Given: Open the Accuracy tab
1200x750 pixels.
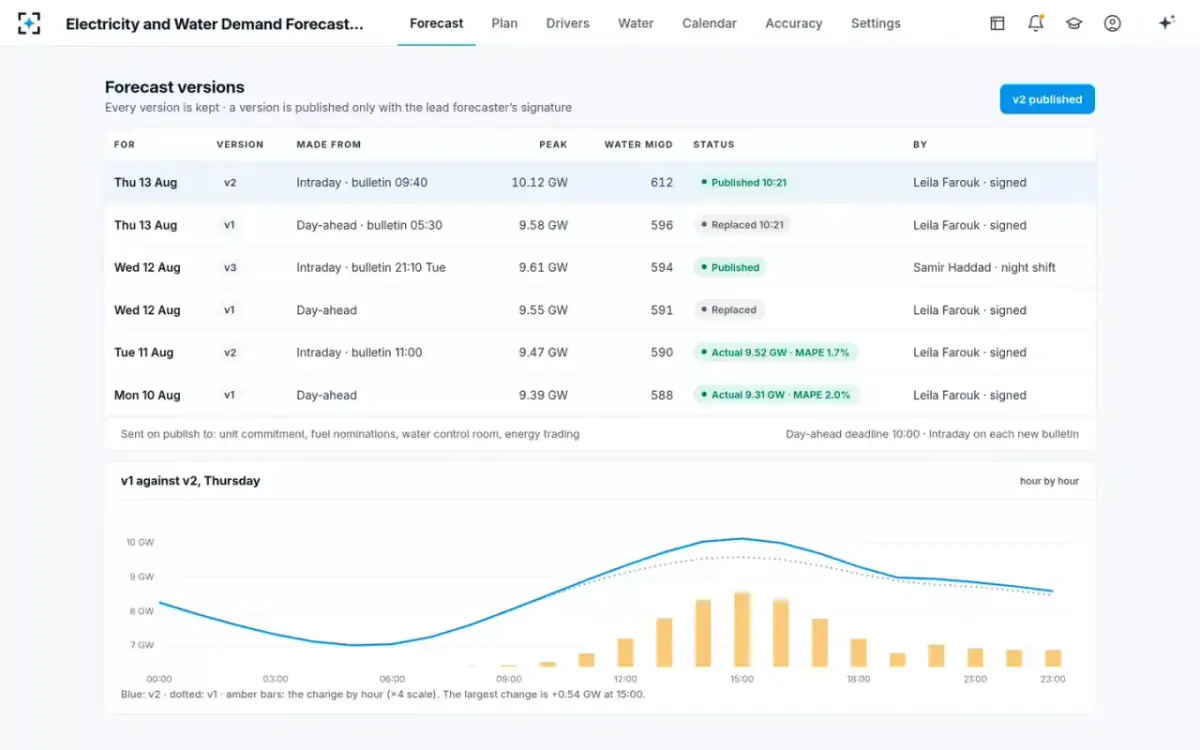Looking at the screenshot, I should (x=794, y=23).
